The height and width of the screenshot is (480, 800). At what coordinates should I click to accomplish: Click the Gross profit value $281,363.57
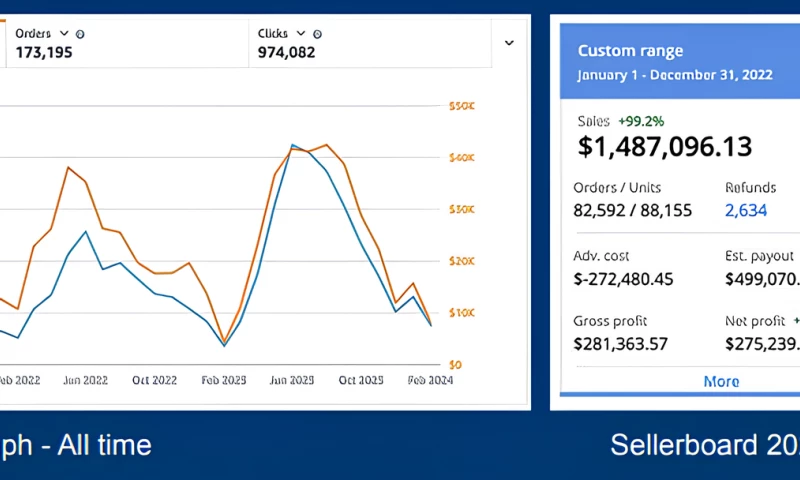[x=620, y=344]
